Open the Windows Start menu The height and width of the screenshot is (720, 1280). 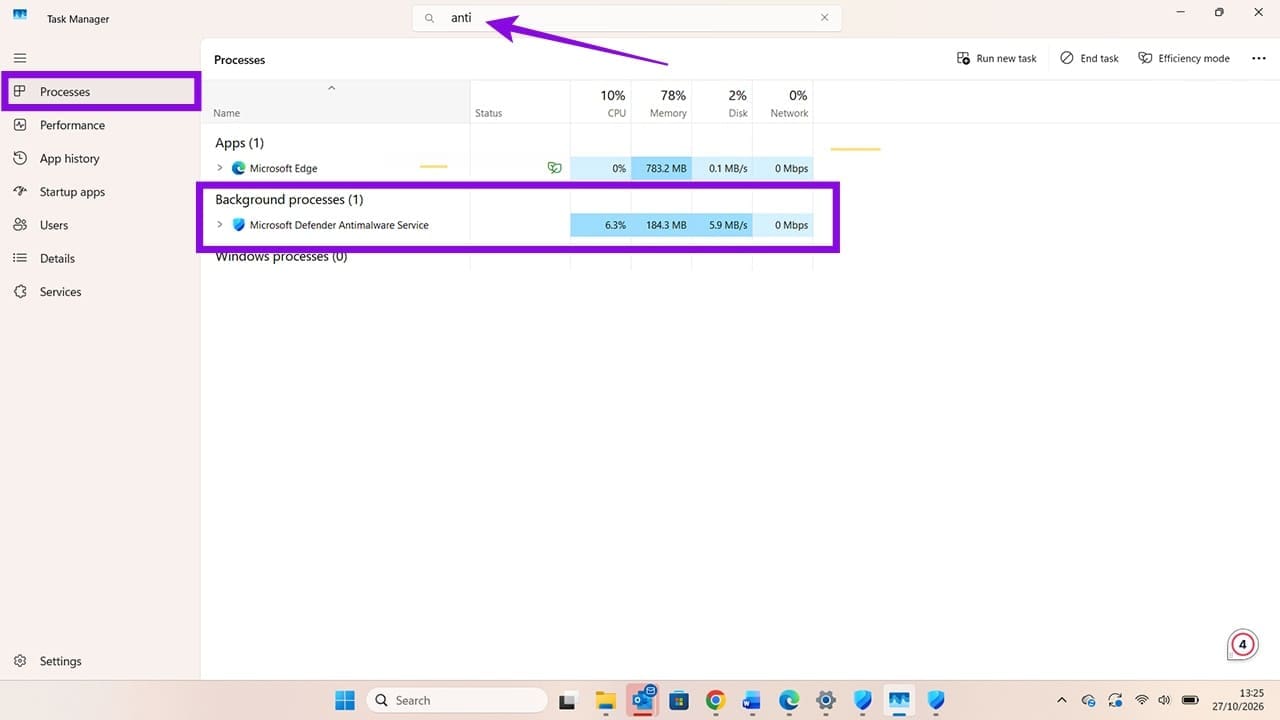pos(345,700)
